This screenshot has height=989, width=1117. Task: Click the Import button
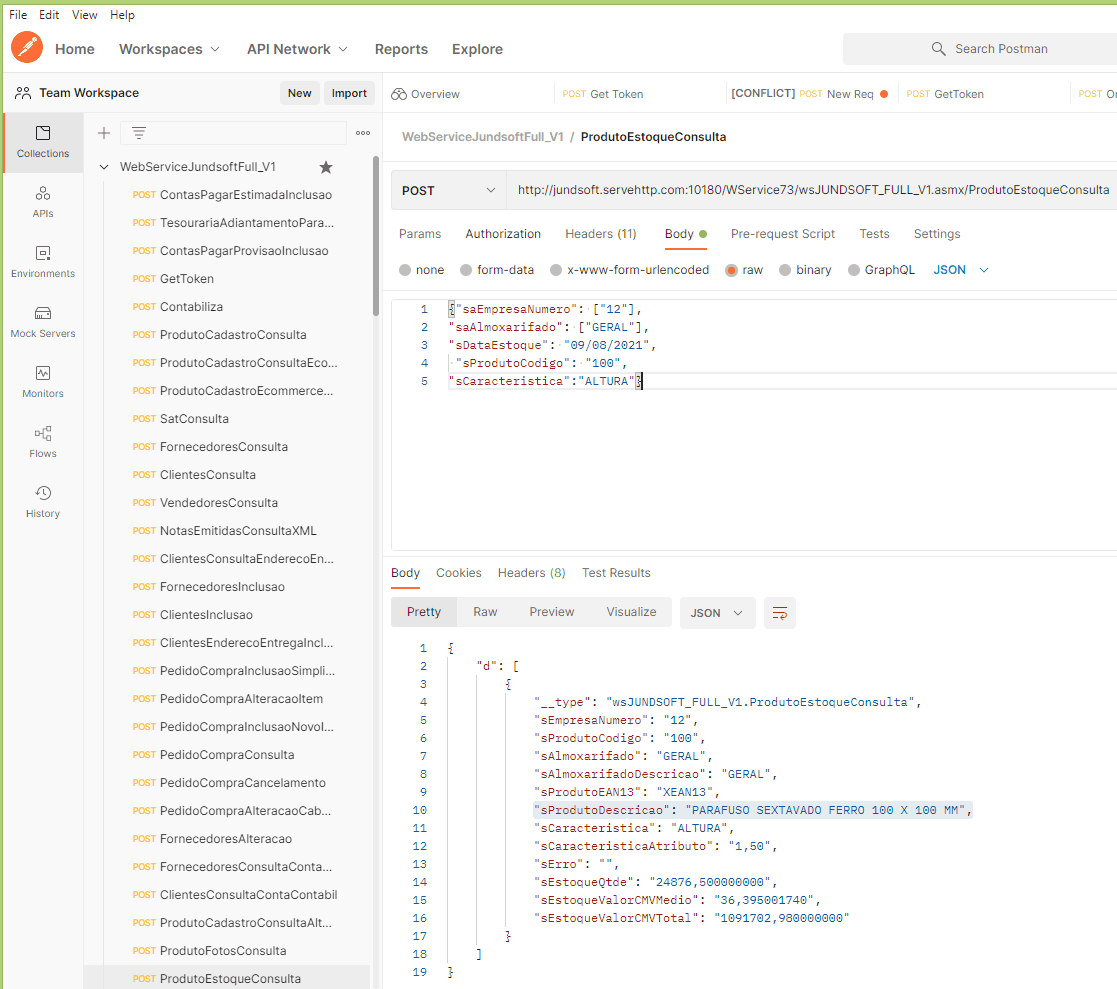click(349, 93)
